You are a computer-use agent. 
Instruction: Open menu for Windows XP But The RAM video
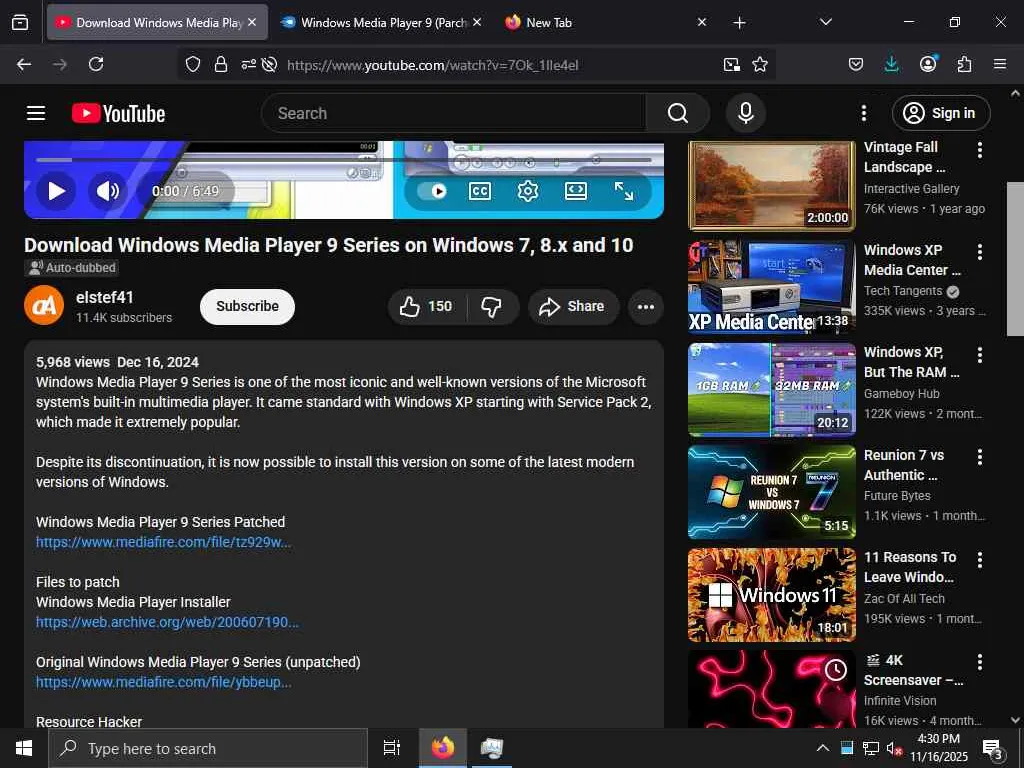tap(979, 355)
